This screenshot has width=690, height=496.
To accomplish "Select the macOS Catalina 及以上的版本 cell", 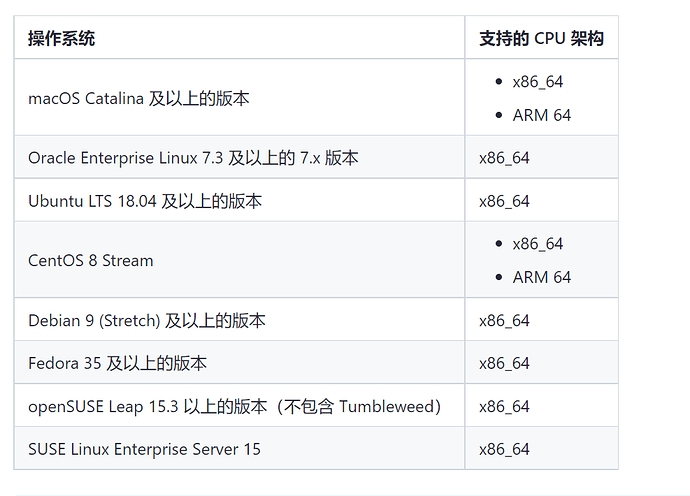I will click(139, 98).
